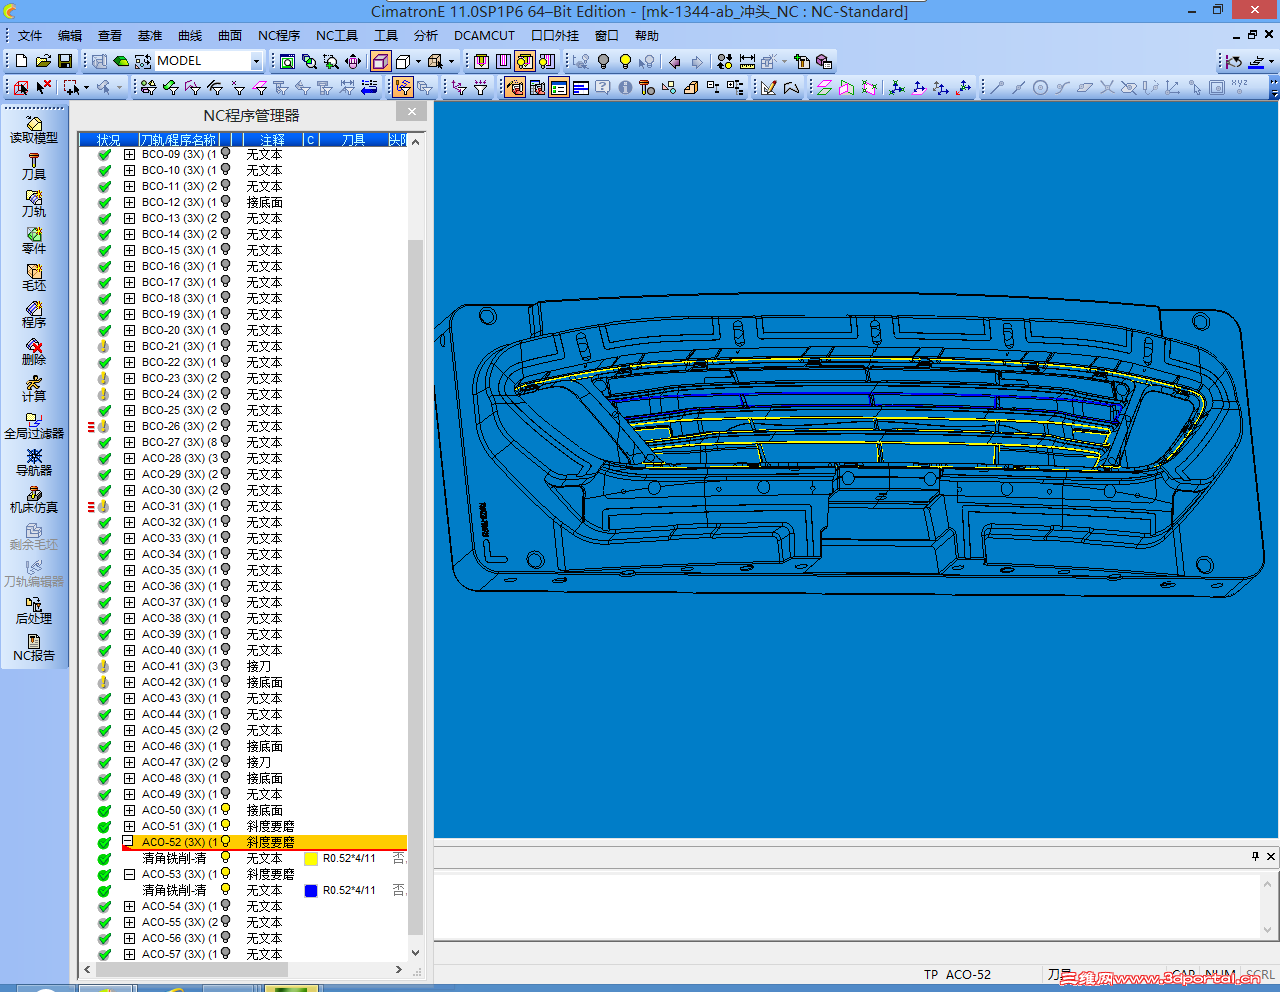Hide the ACO-50 toolpath via its yellow bulb
The image size is (1280, 992).
[x=226, y=810]
